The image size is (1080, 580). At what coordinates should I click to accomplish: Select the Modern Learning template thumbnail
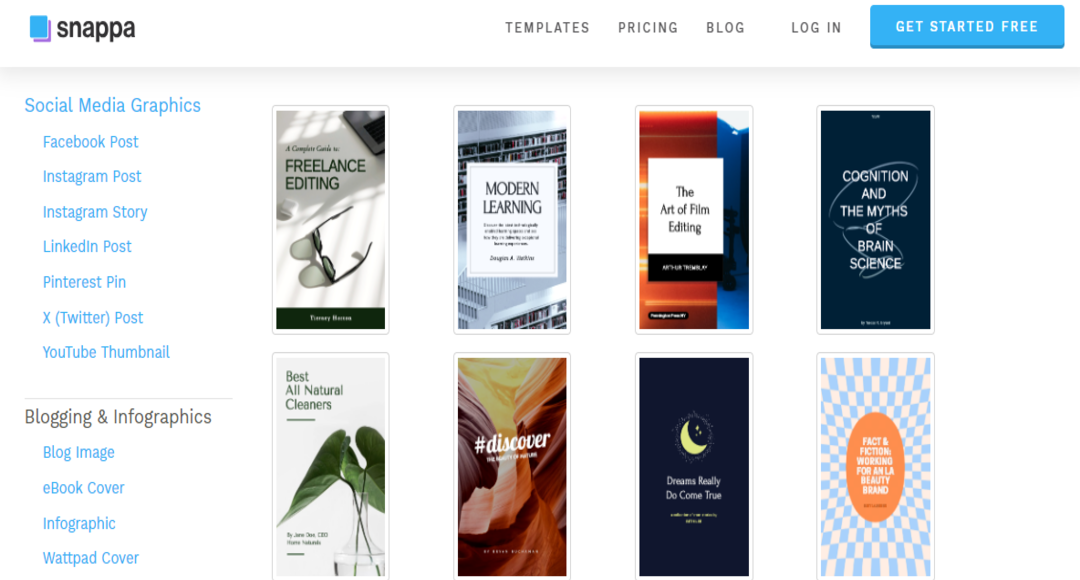tap(512, 220)
